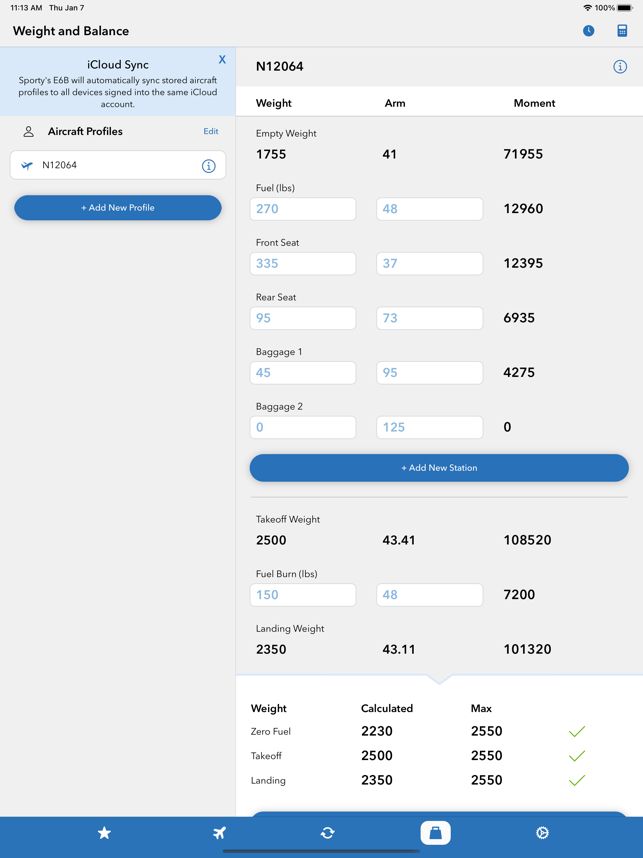
Task: Open the clock timer icon in header
Action: [x=588, y=31]
